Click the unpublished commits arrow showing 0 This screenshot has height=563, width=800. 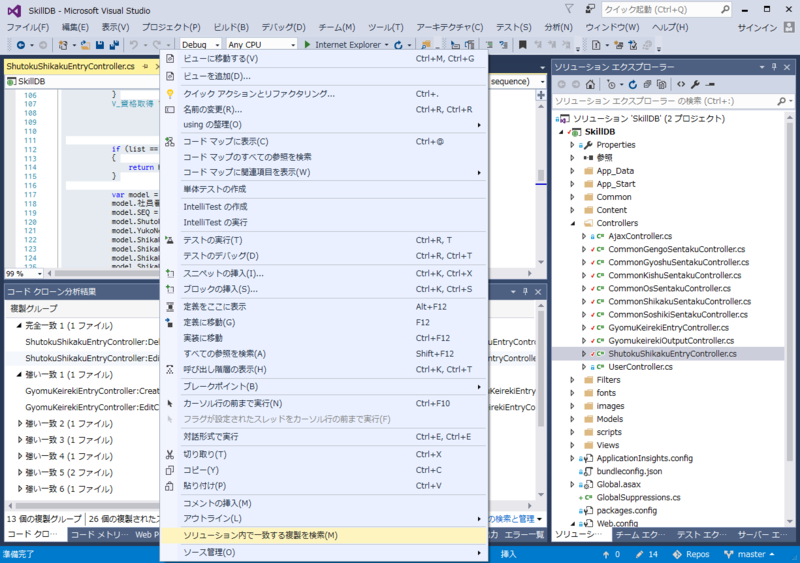(x=611, y=554)
